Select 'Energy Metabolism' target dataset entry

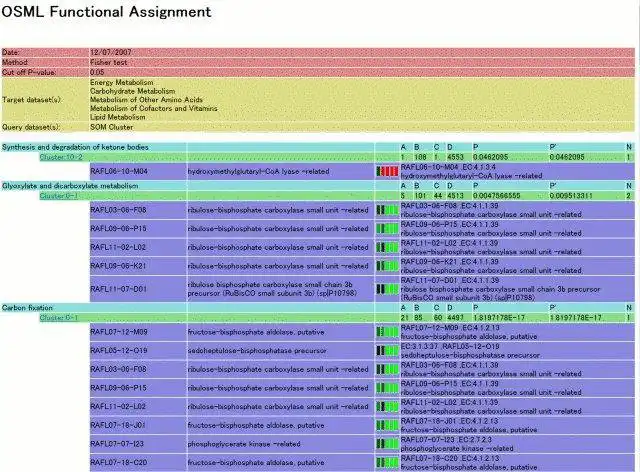point(122,82)
